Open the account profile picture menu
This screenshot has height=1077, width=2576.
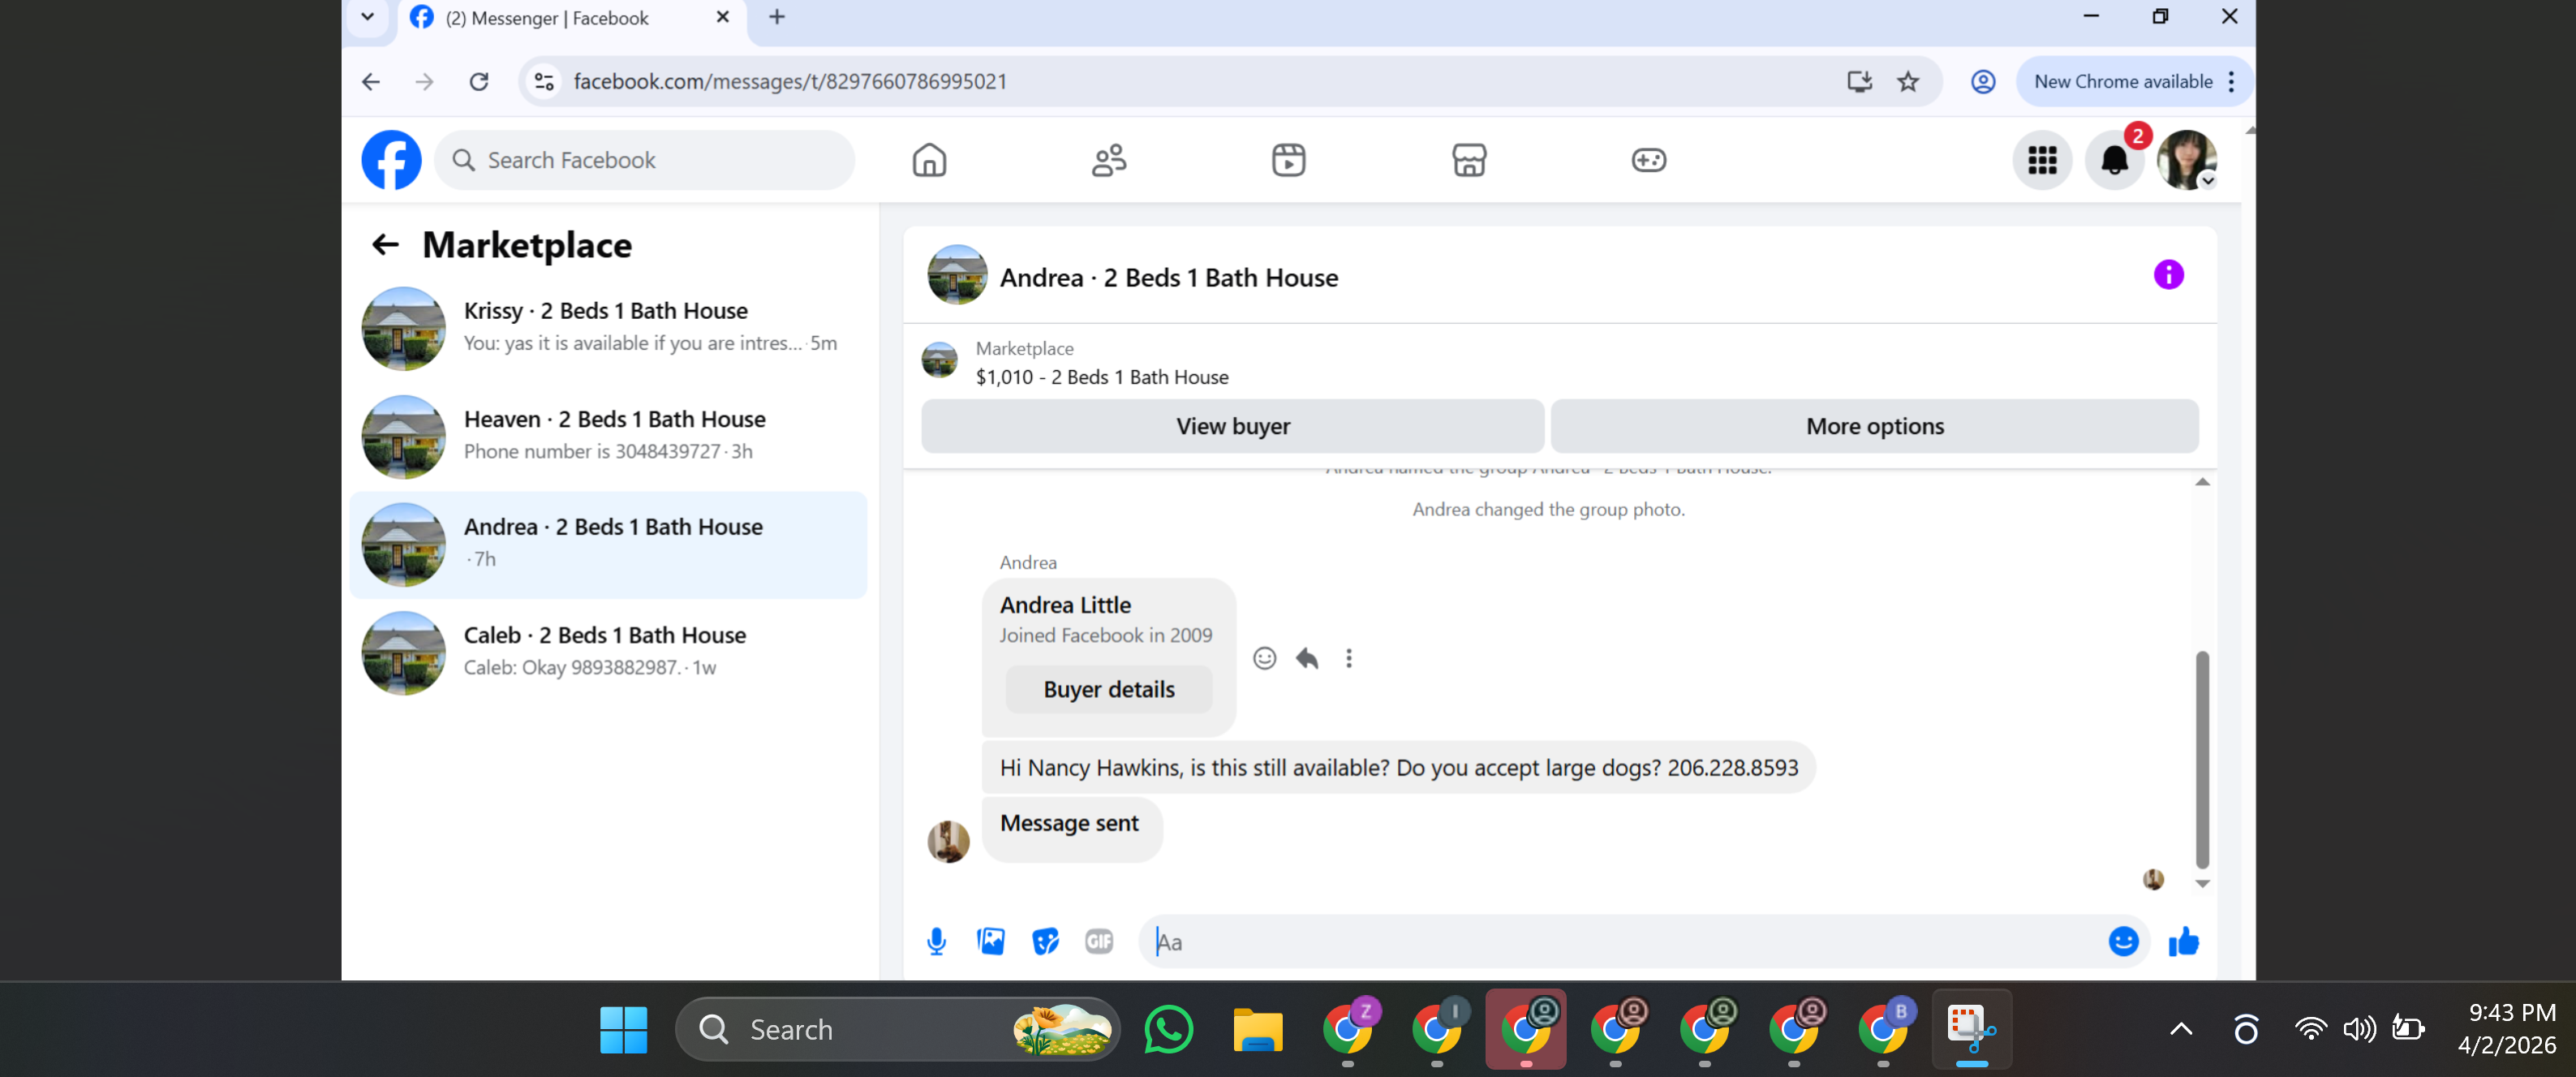point(2187,160)
